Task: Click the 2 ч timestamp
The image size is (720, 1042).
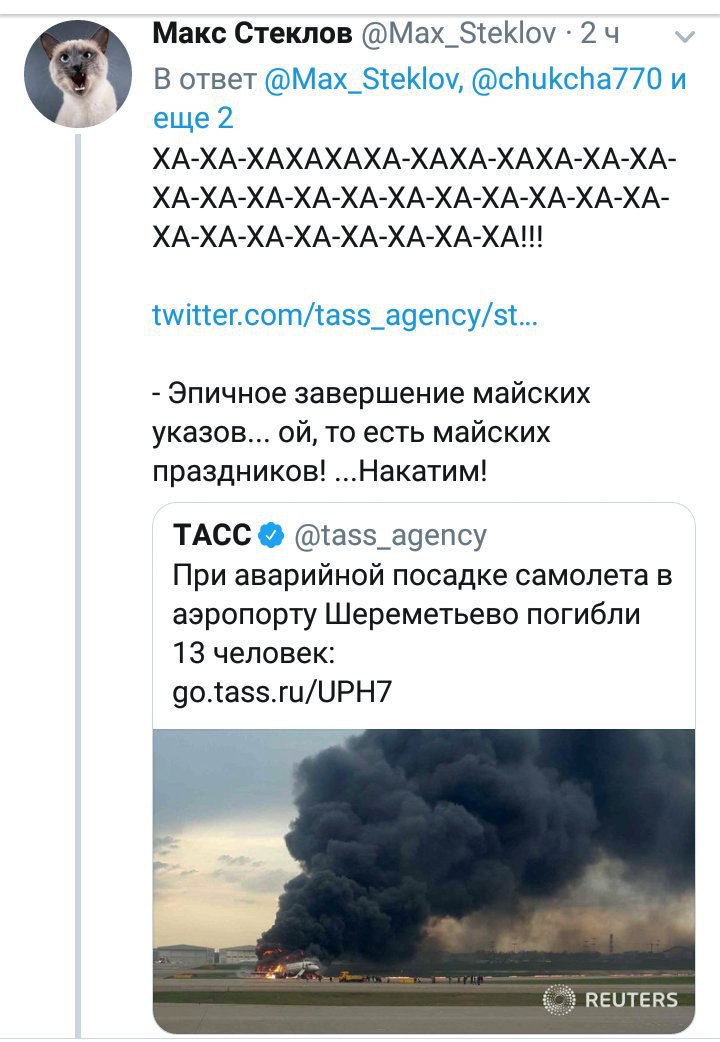Action: tap(601, 34)
